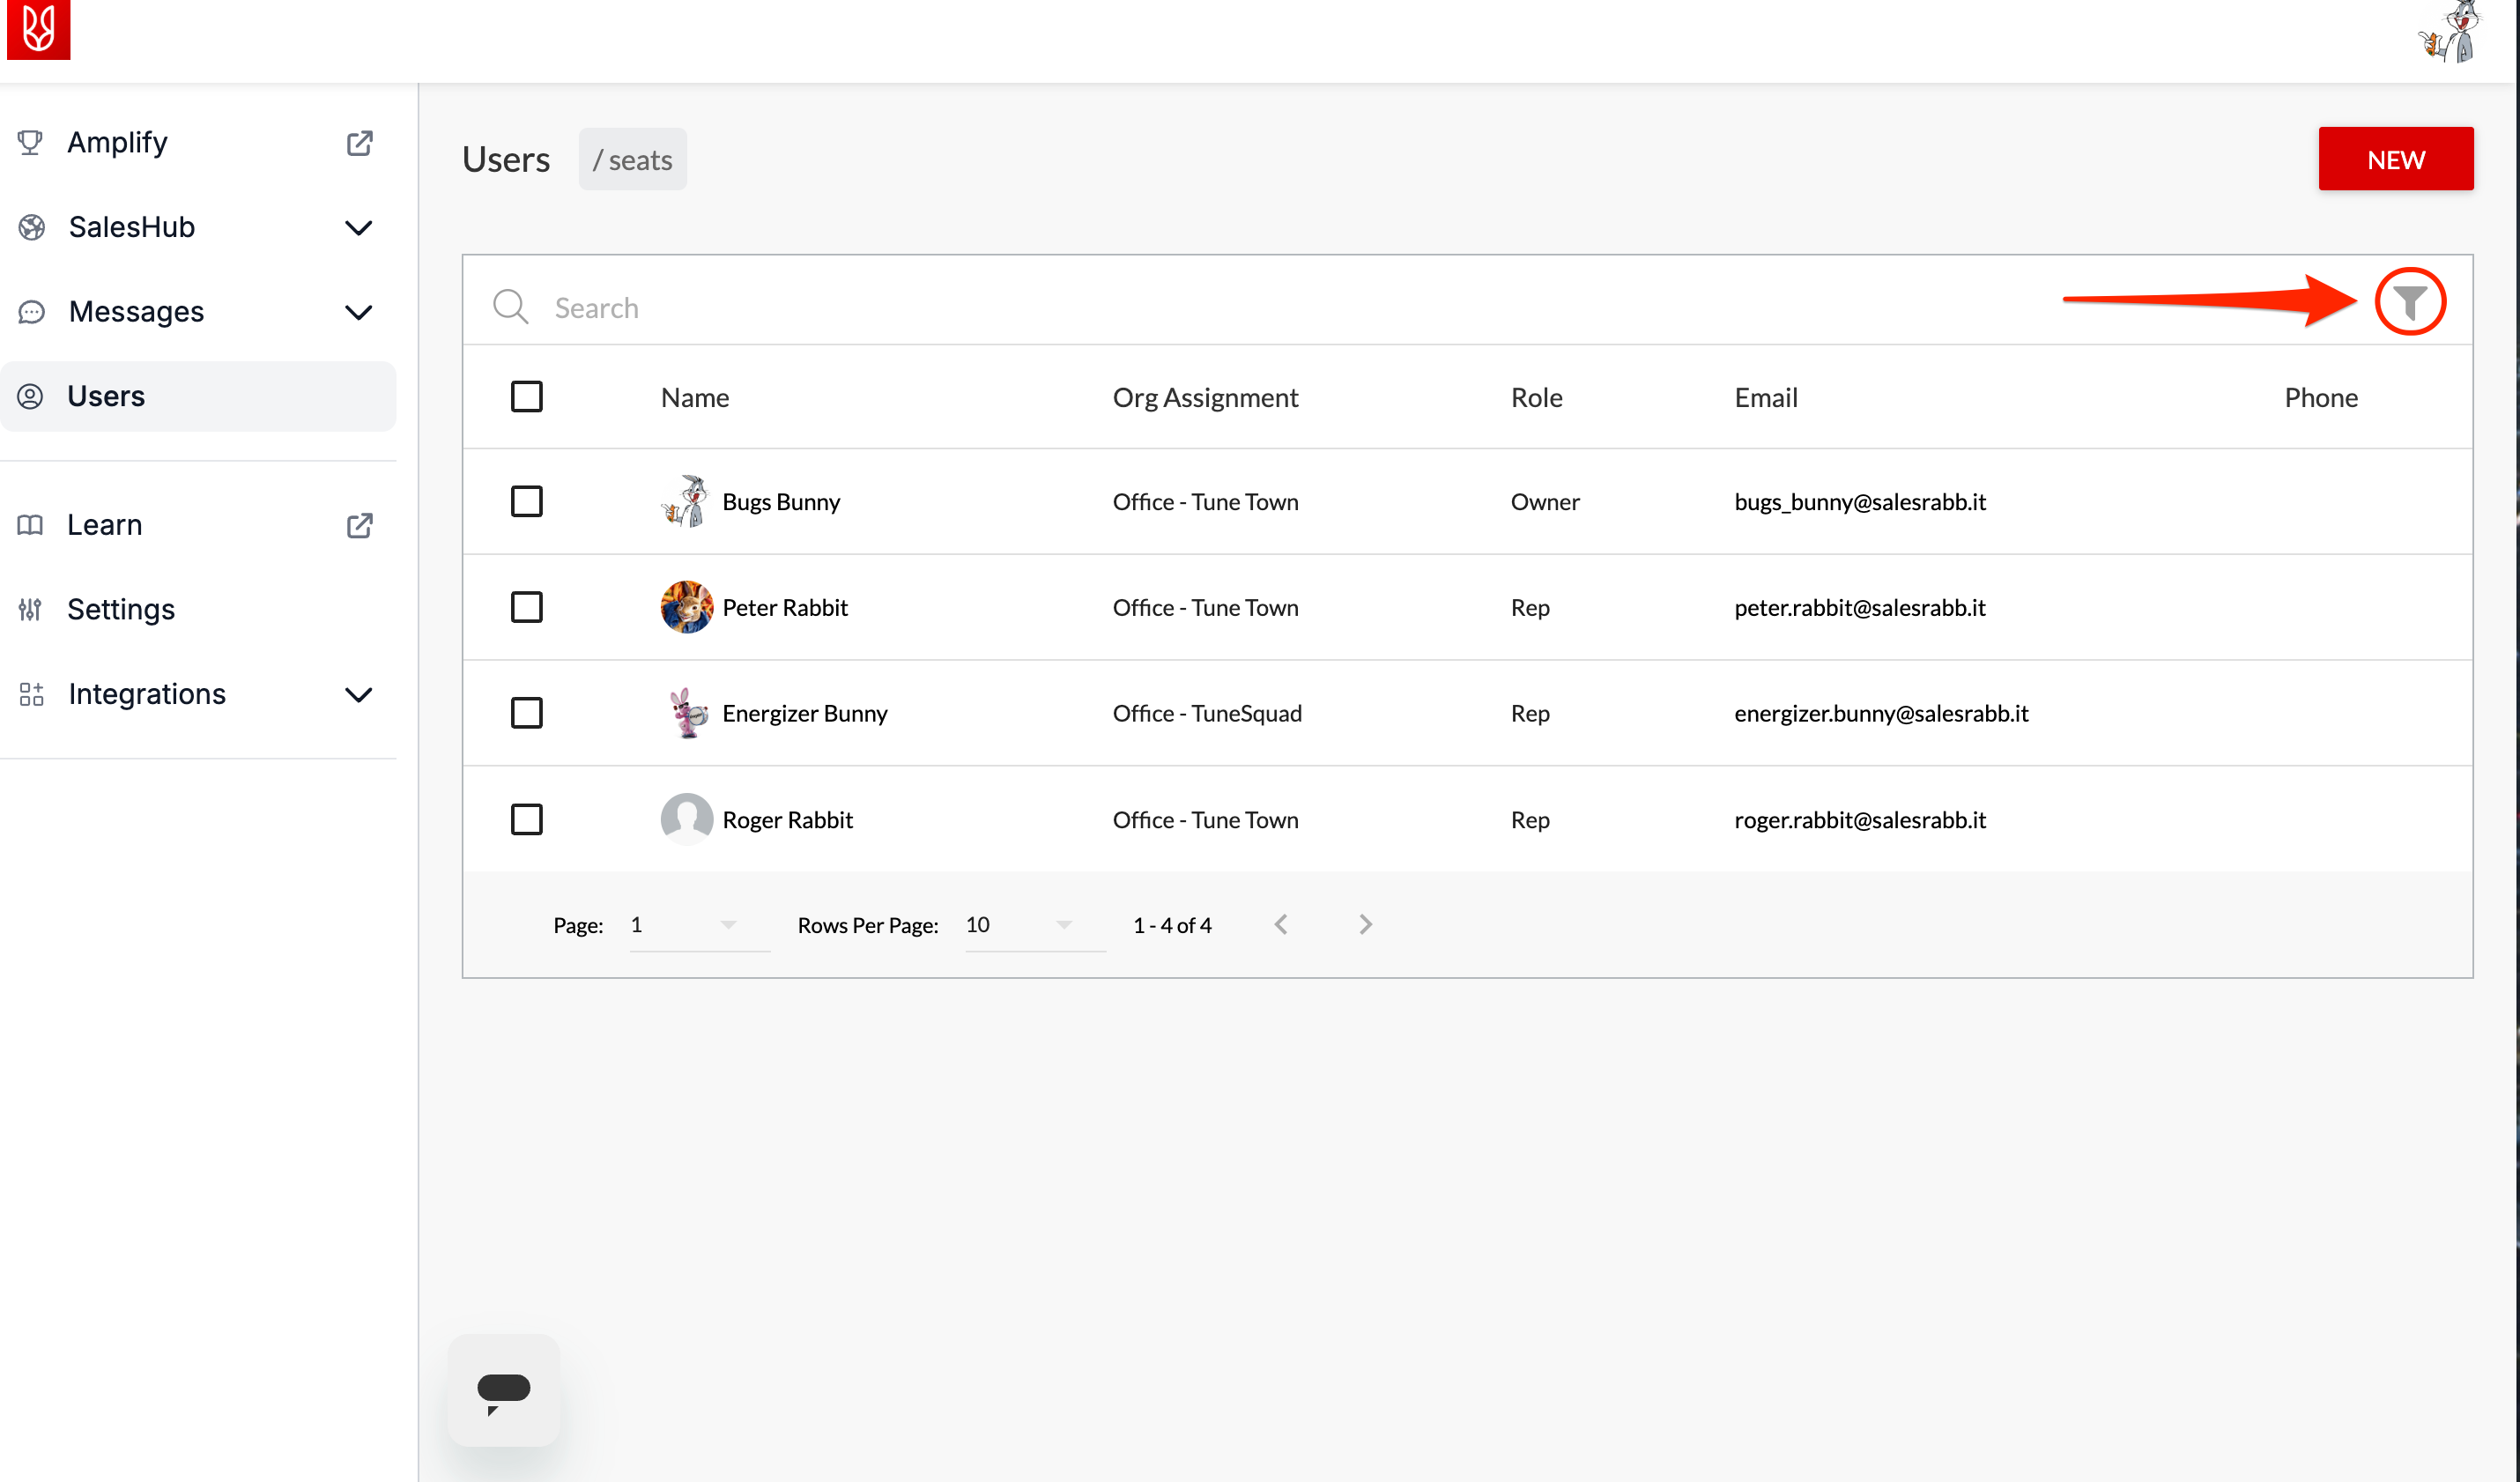
Task: Open Rows Per Page dropdown
Action: 1034,925
